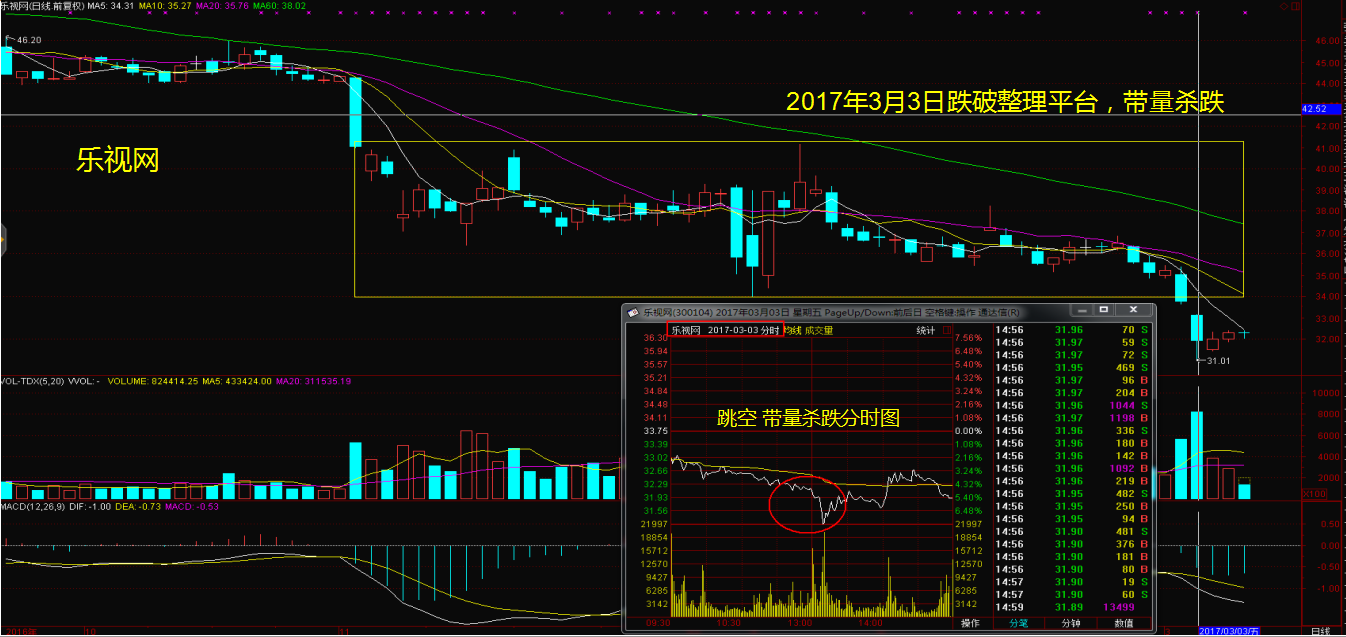
Task: Select the tick row with volume 1092
Action: tap(1071, 468)
